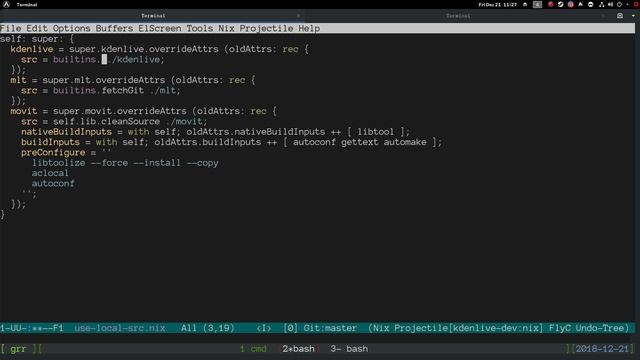Viewport: 640px width, 360px height.
Task: Click the grr hostname in status line
Action: coord(18,349)
